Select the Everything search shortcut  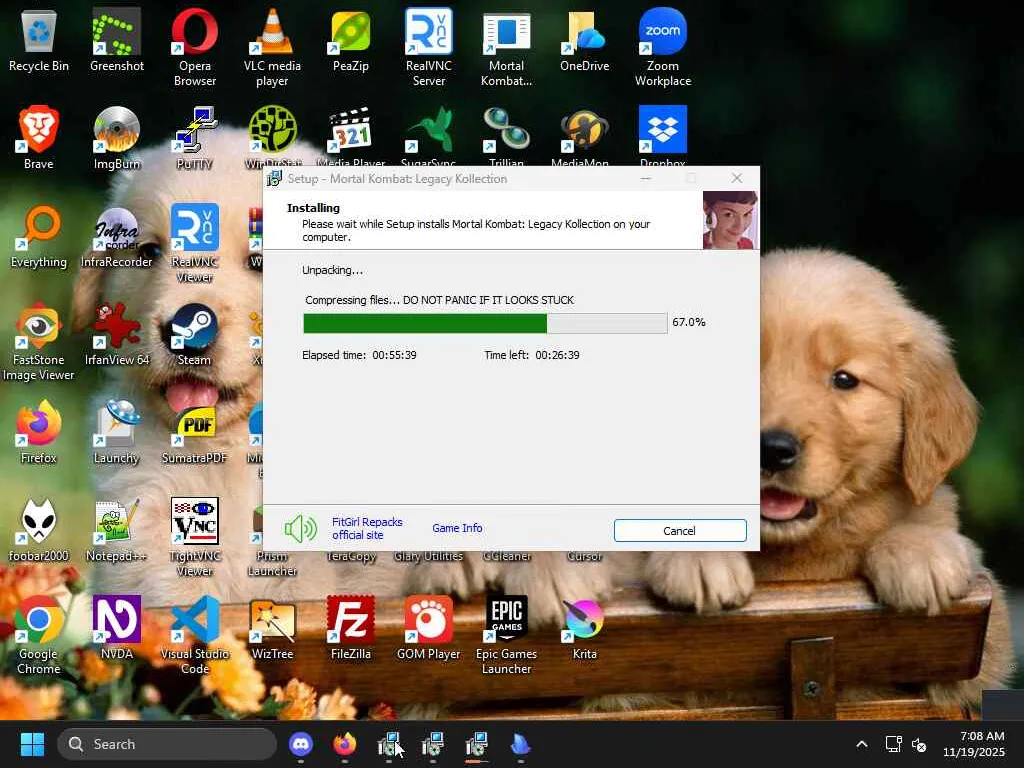tap(39, 236)
